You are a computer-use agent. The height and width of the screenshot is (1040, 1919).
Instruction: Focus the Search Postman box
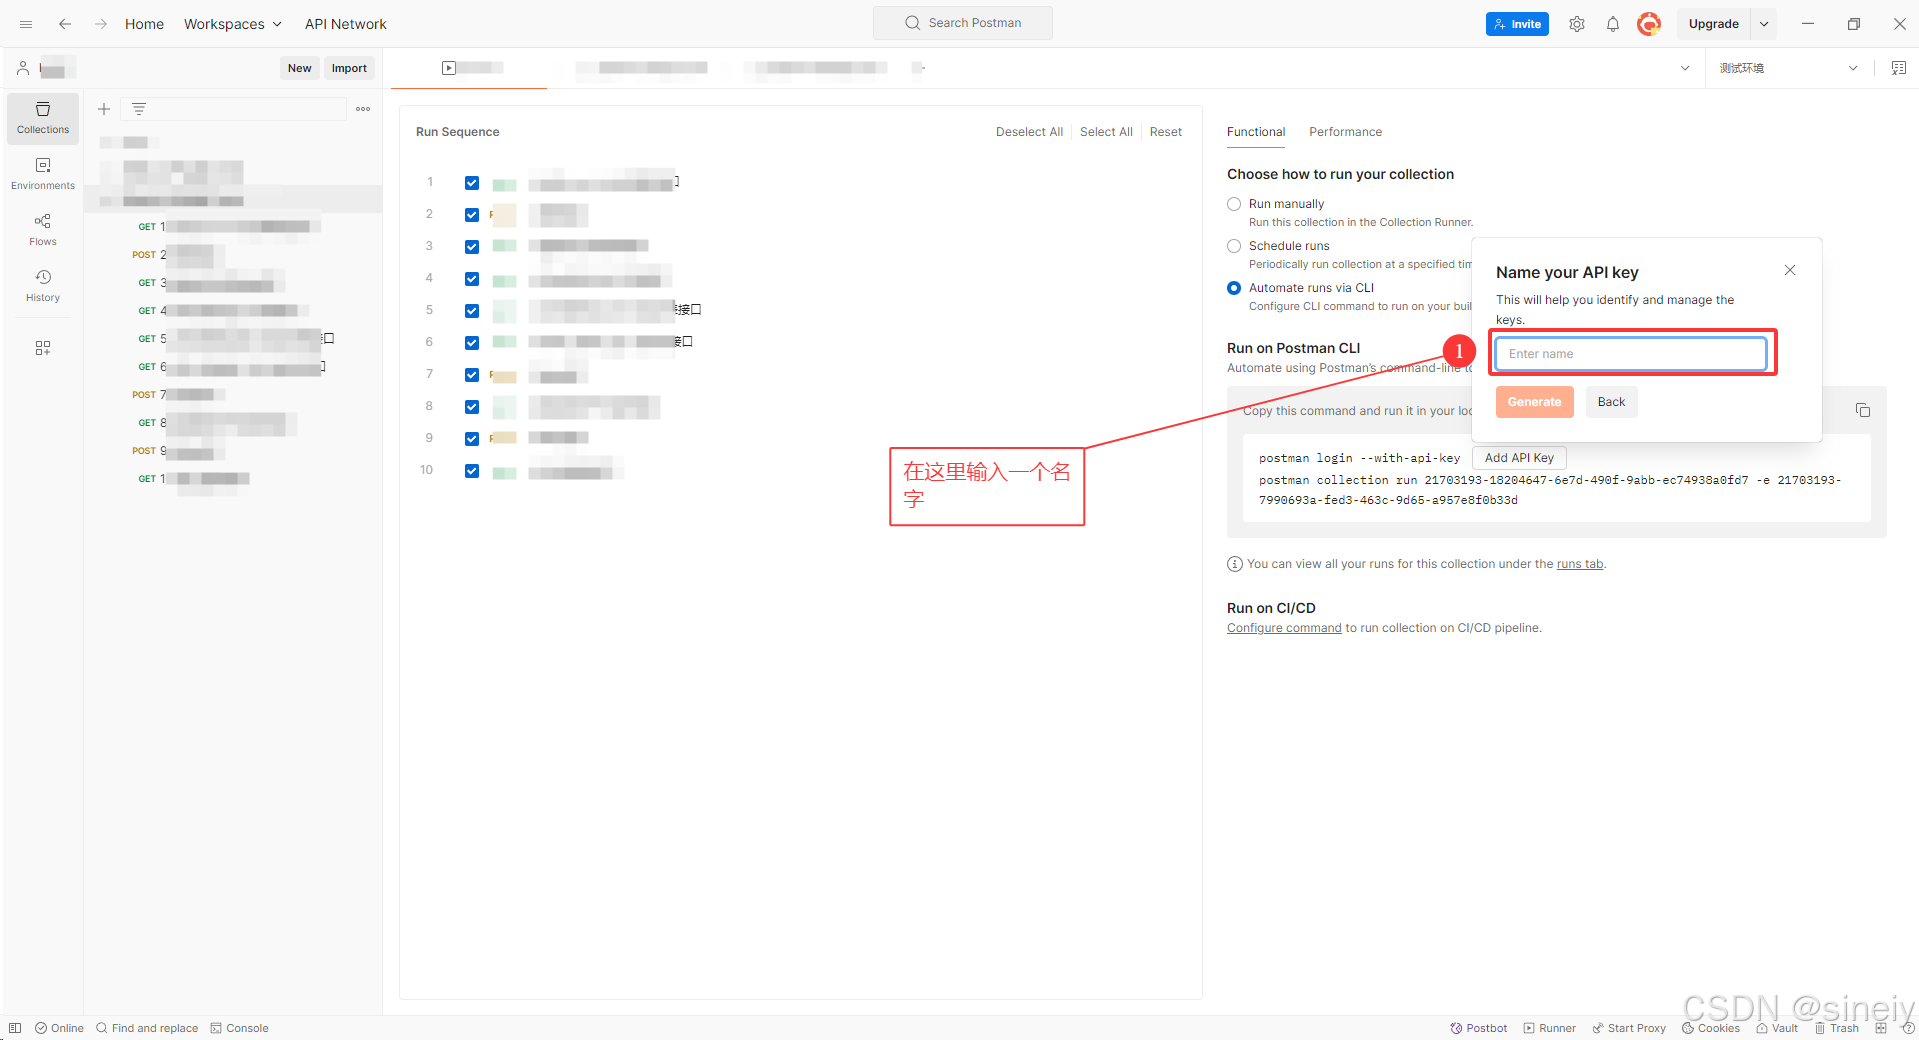(x=963, y=23)
